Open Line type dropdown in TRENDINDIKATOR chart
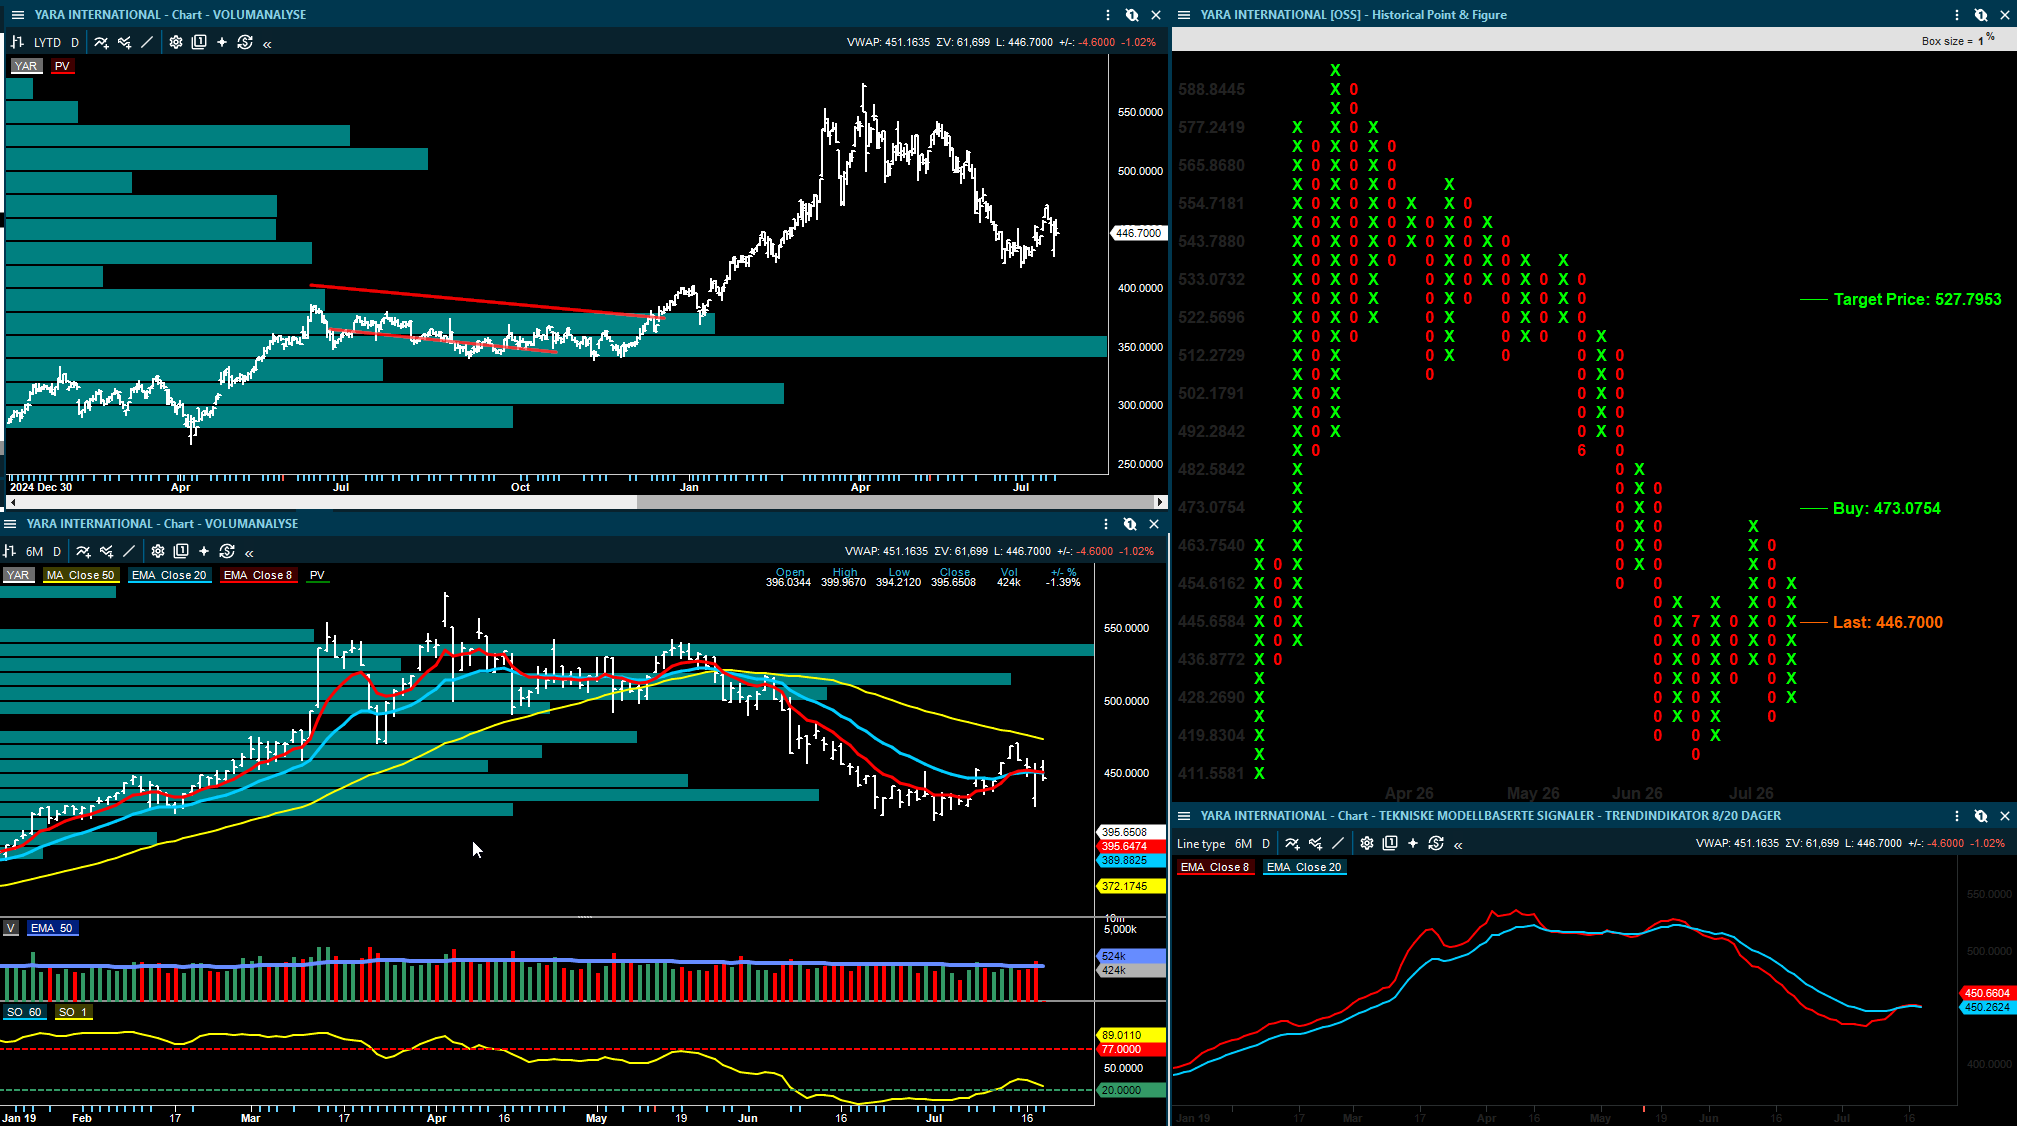Screen dimensions: 2017x1126 coord(1201,844)
